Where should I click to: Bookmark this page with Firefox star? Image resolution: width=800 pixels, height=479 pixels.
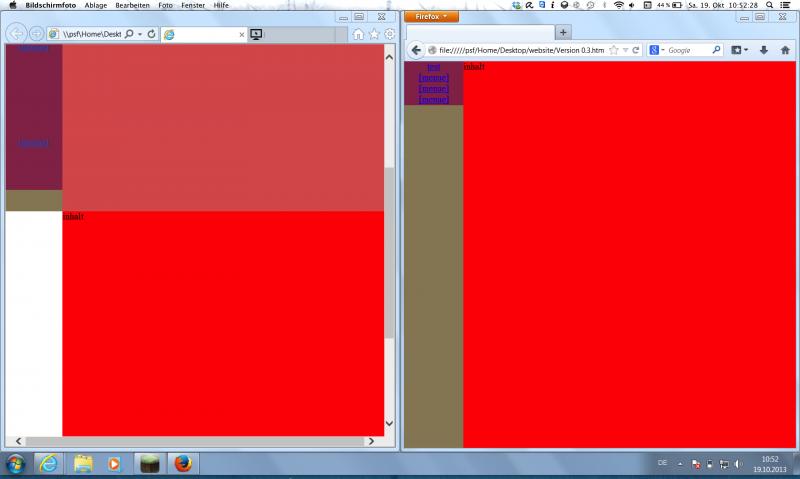(x=613, y=50)
